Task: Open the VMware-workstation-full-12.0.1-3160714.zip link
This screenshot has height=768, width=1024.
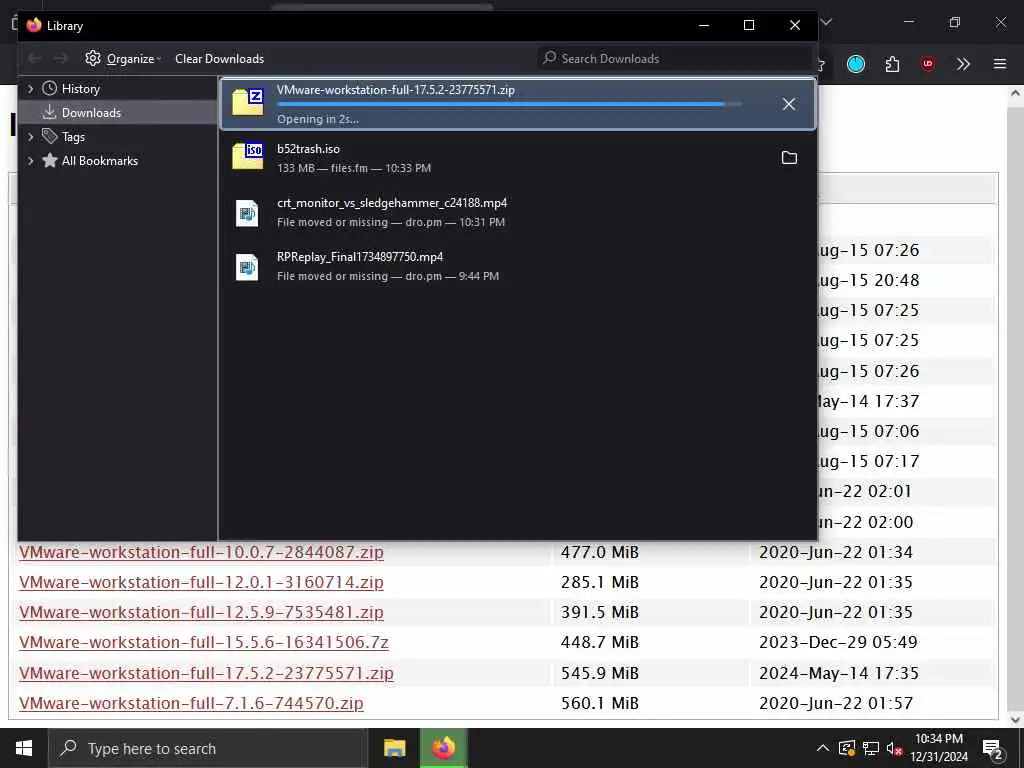Action: [x=201, y=583]
